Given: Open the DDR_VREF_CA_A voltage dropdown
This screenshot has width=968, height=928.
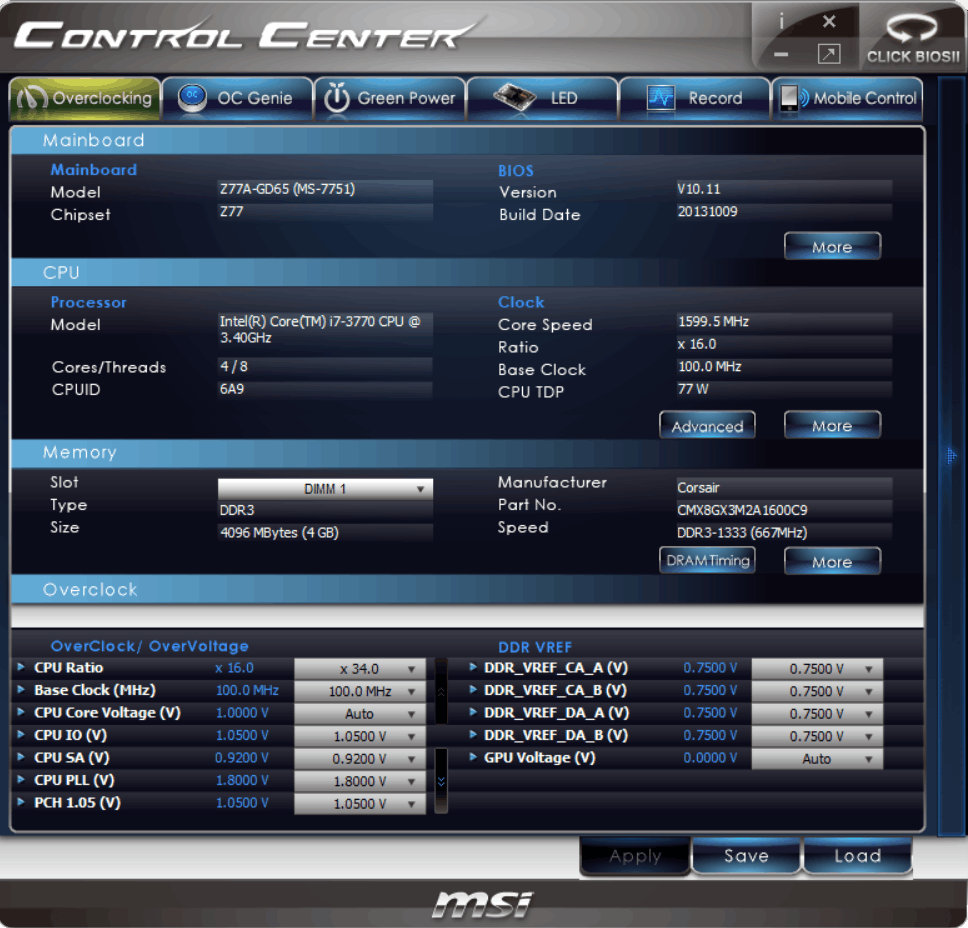Looking at the screenshot, I should coord(817,669).
